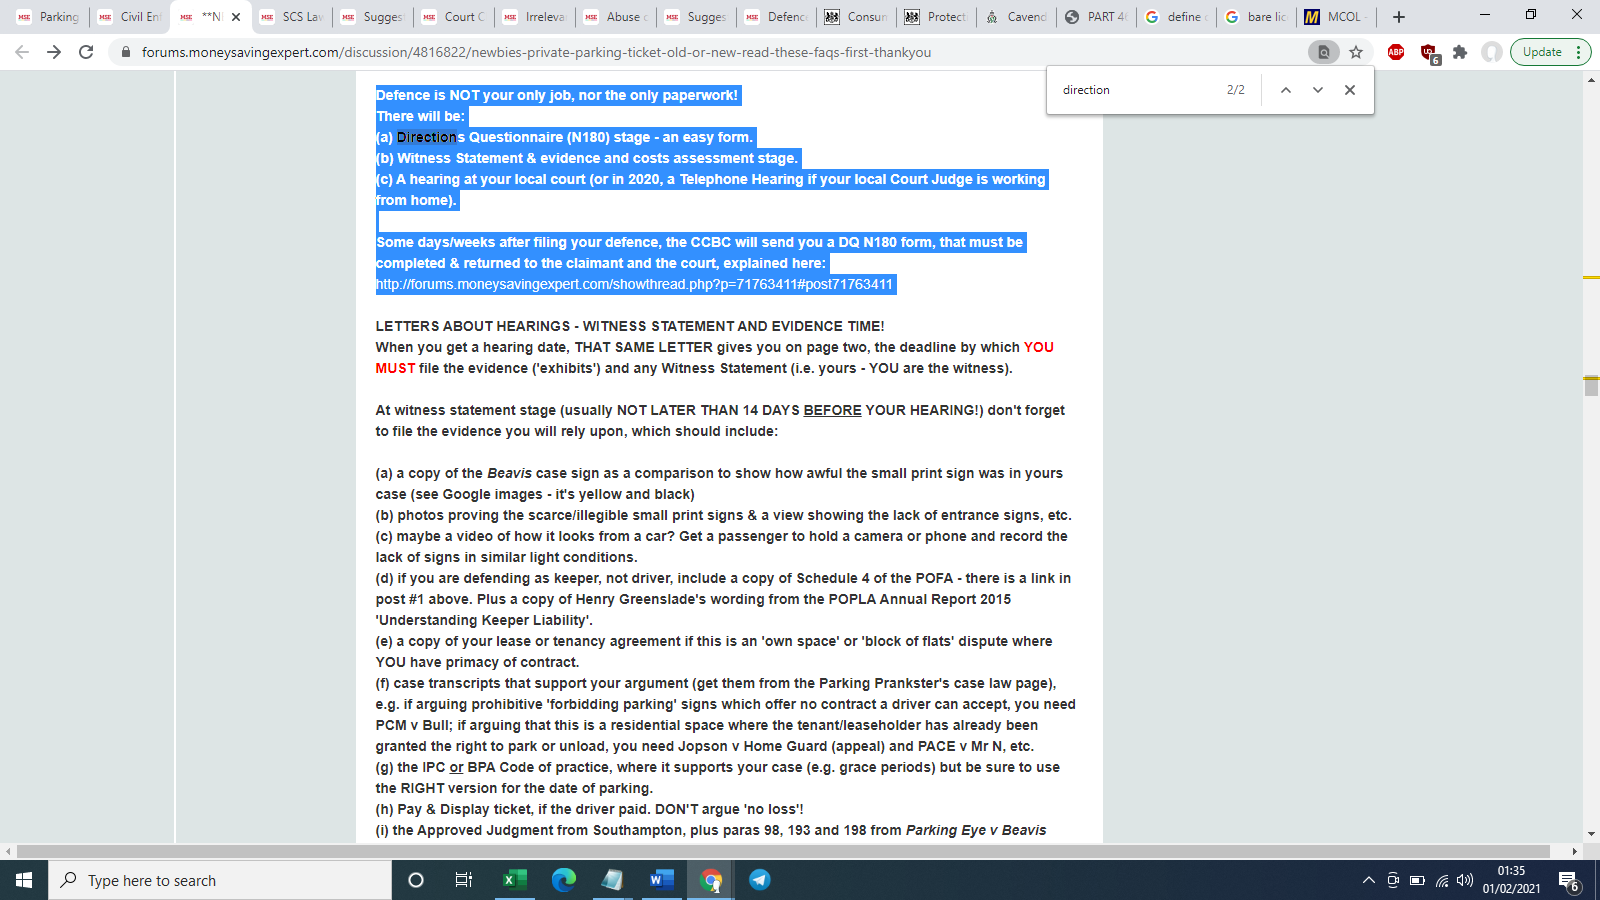The image size is (1600, 900).
Task: Switch to the Court C tab
Action: 453,17
